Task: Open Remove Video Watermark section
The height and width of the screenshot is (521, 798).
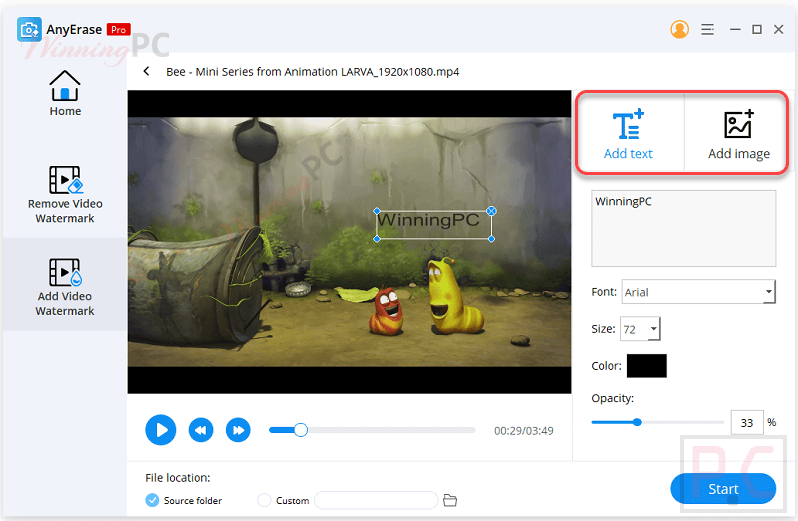Action: [65, 195]
